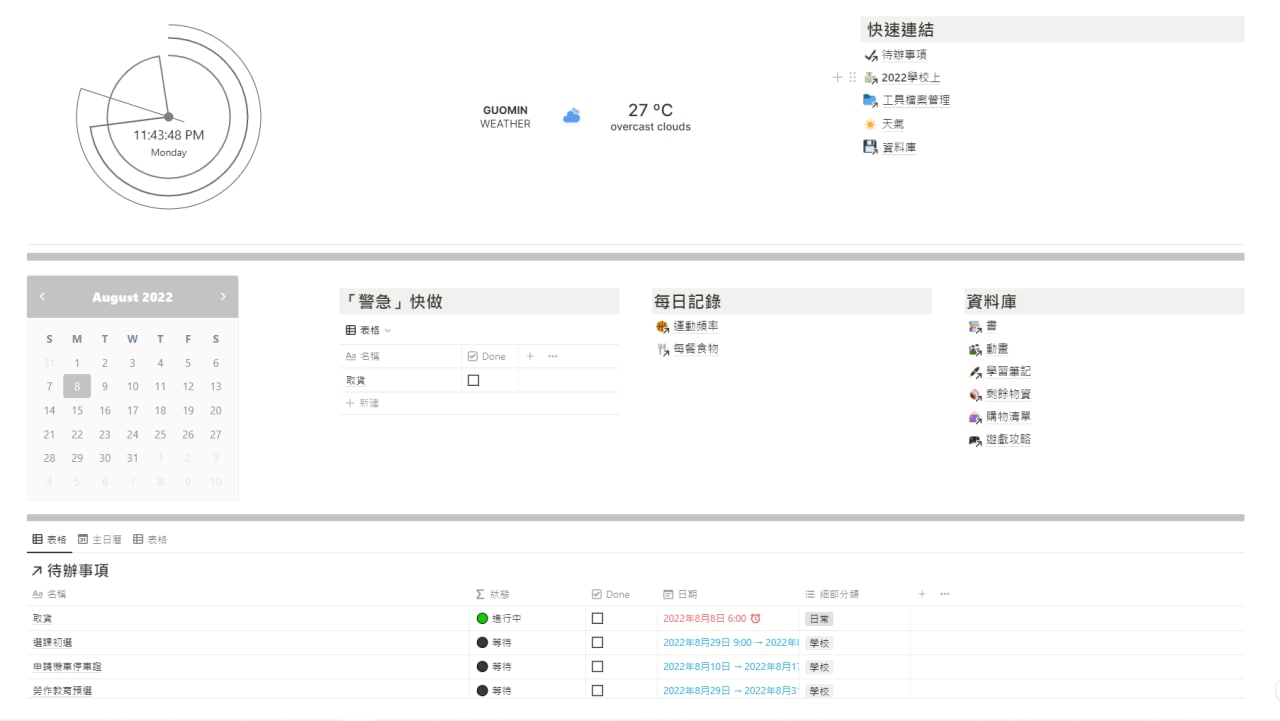This screenshot has width=1280, height=721.
Task: Click the date cell of 申請機車停車證
Action: point(729,666)
